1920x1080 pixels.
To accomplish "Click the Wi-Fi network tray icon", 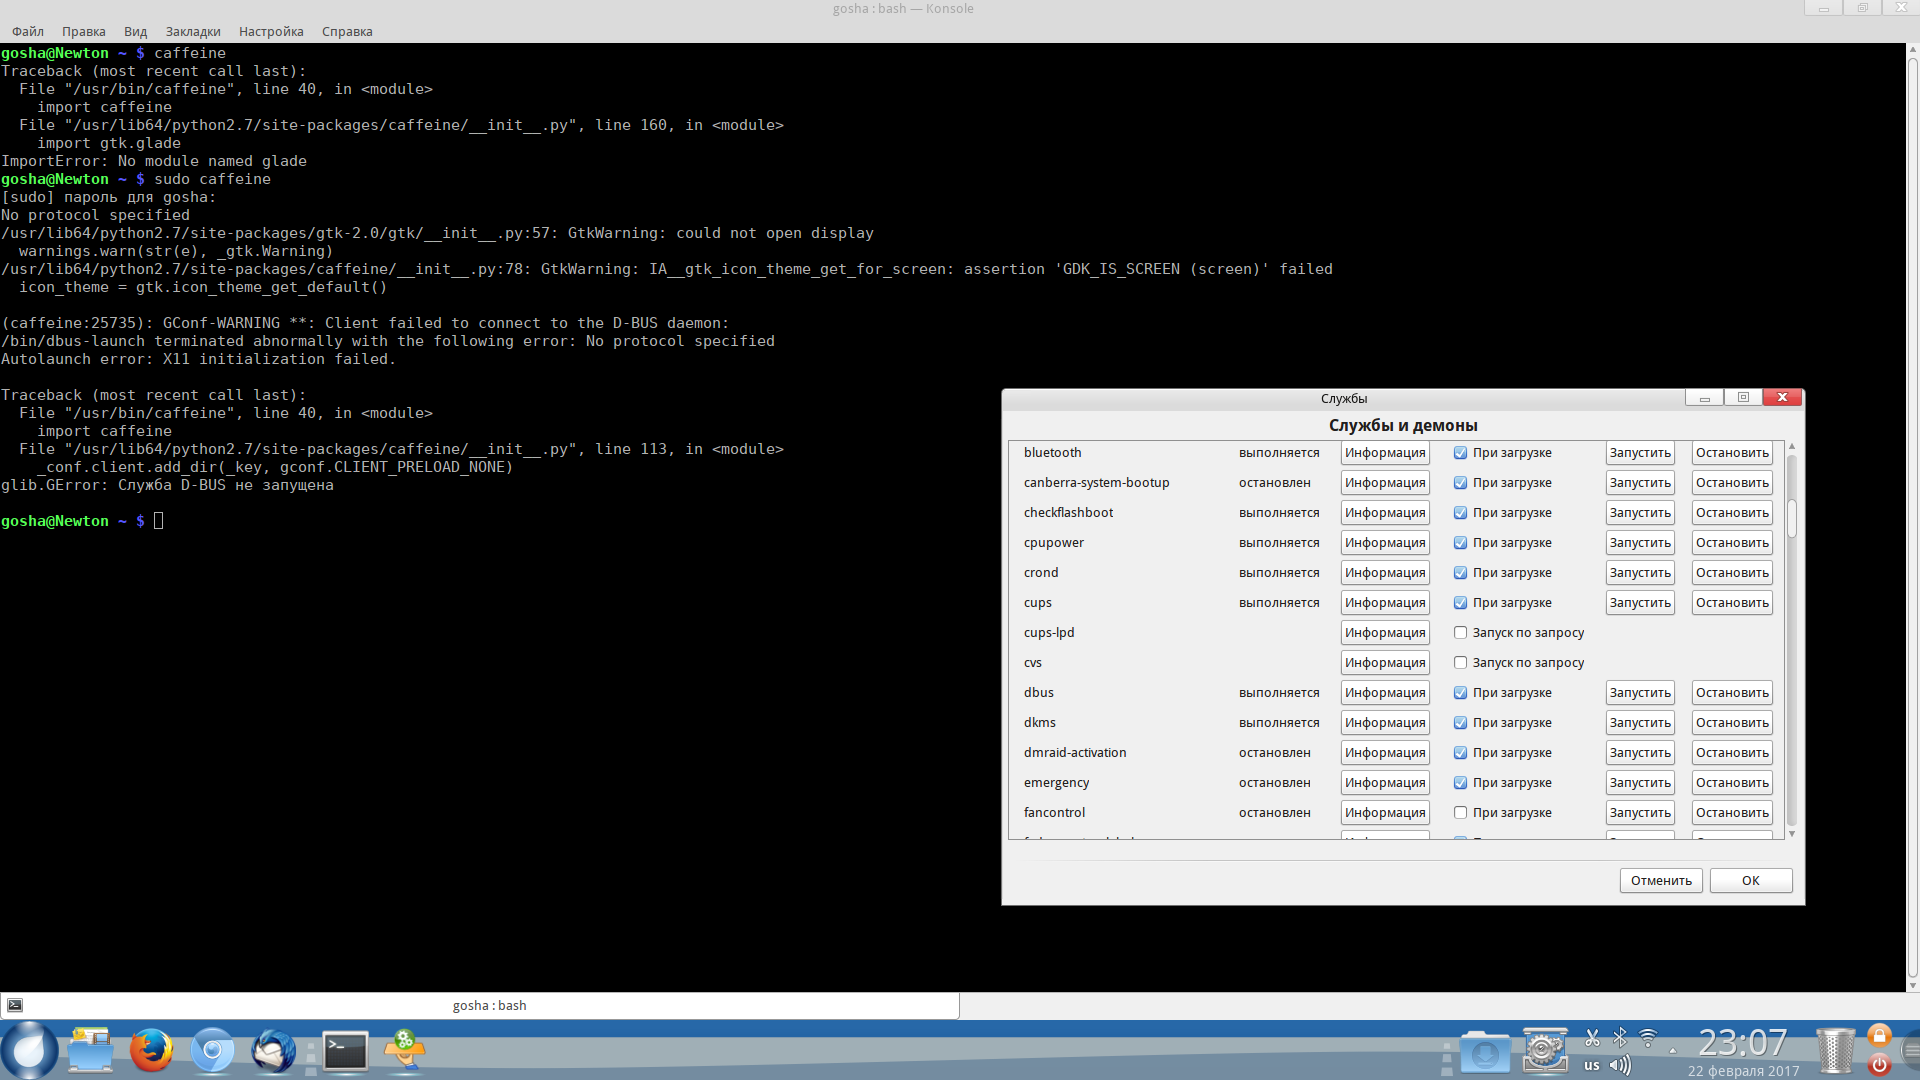I will [1648, 1038].
